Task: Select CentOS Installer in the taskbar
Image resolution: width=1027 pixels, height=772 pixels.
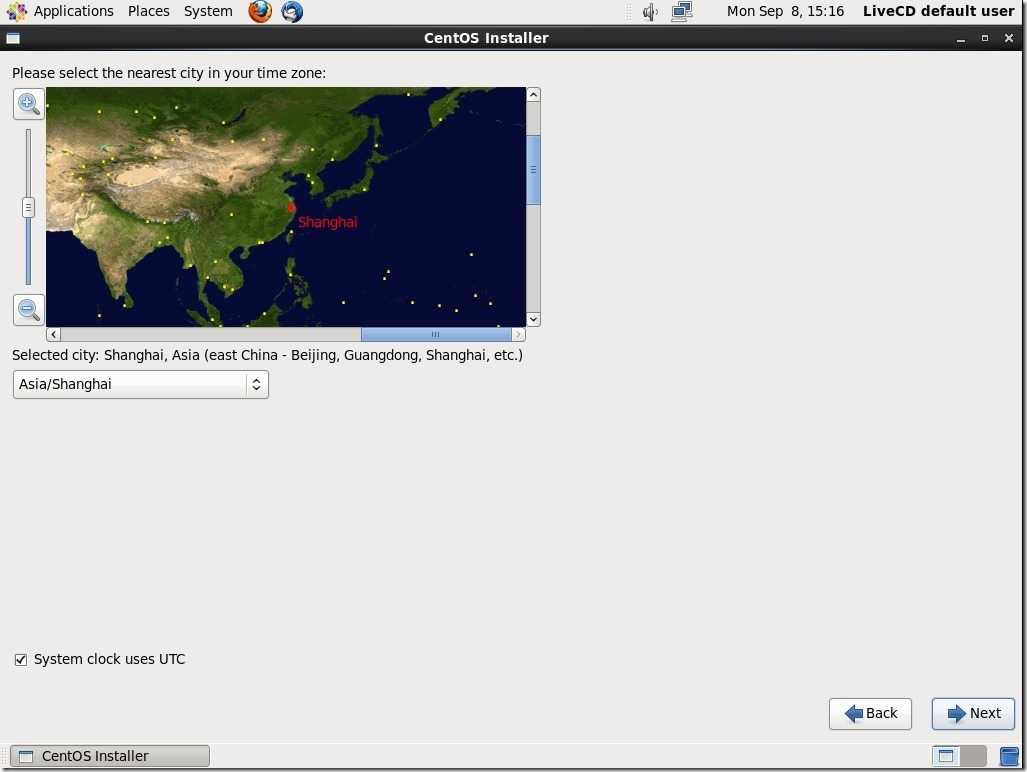Action: (110, 756)
